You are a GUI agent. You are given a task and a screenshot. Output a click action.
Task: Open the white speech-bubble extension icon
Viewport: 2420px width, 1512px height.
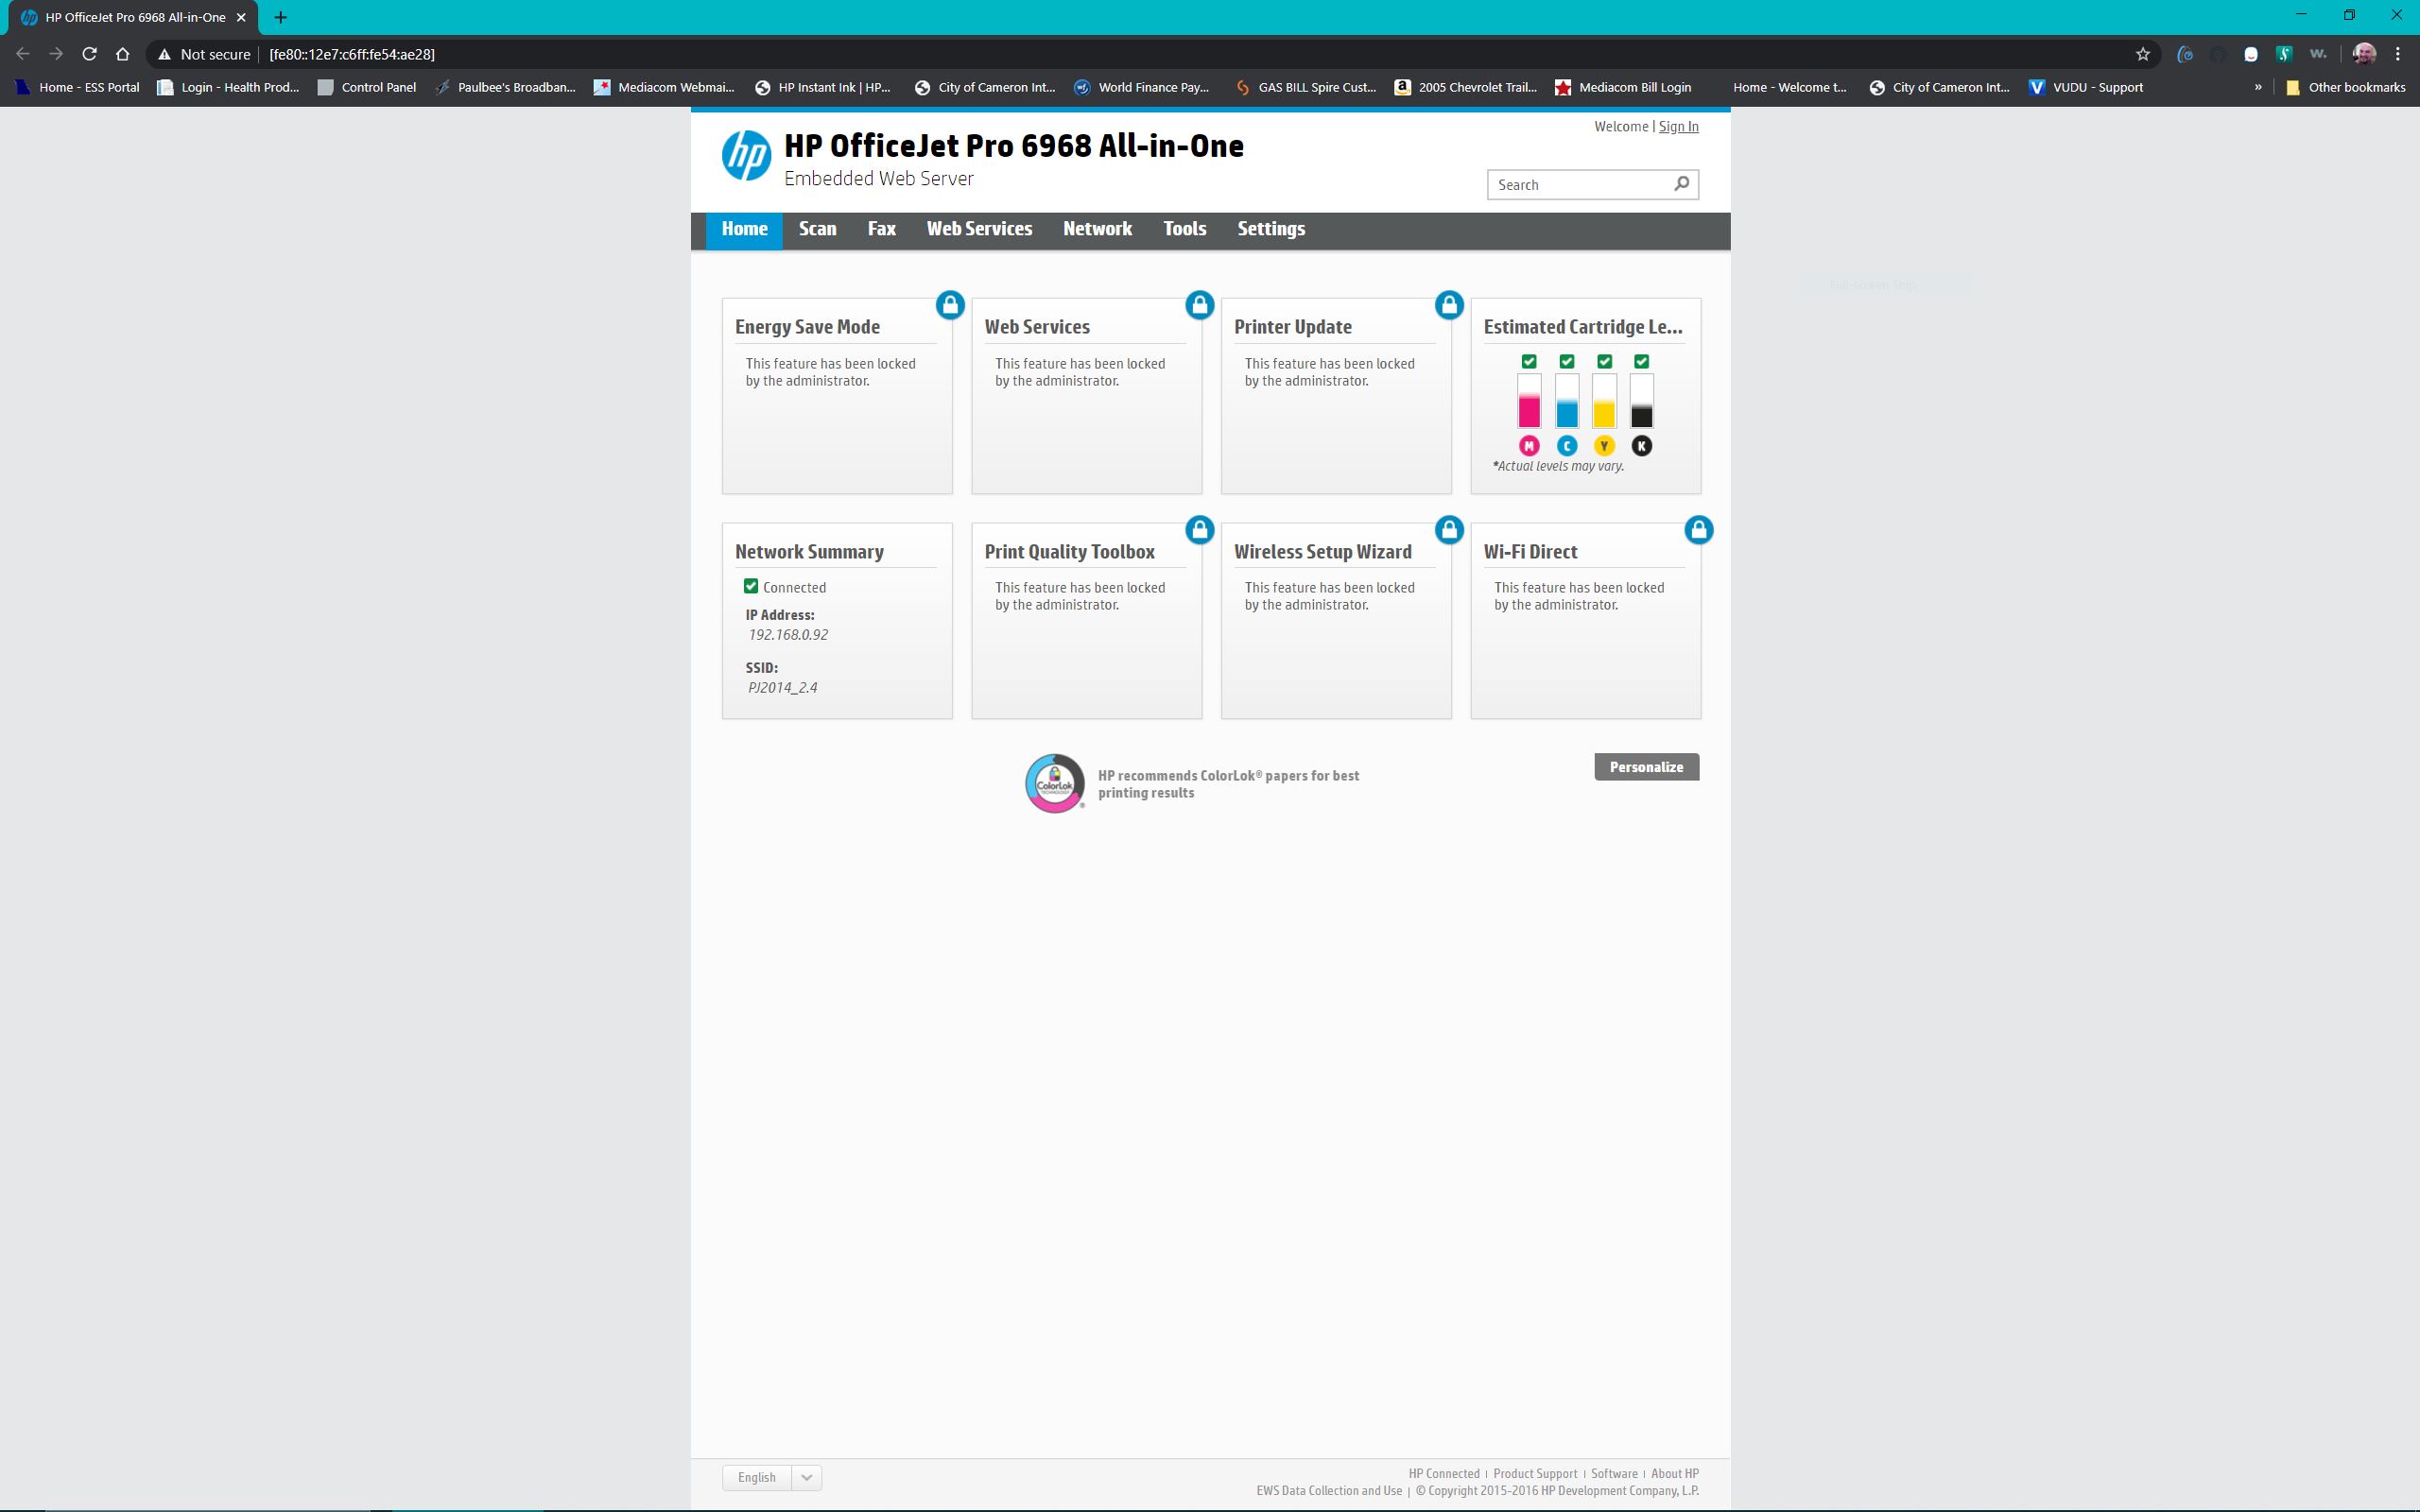click(x=2251, y=54)
